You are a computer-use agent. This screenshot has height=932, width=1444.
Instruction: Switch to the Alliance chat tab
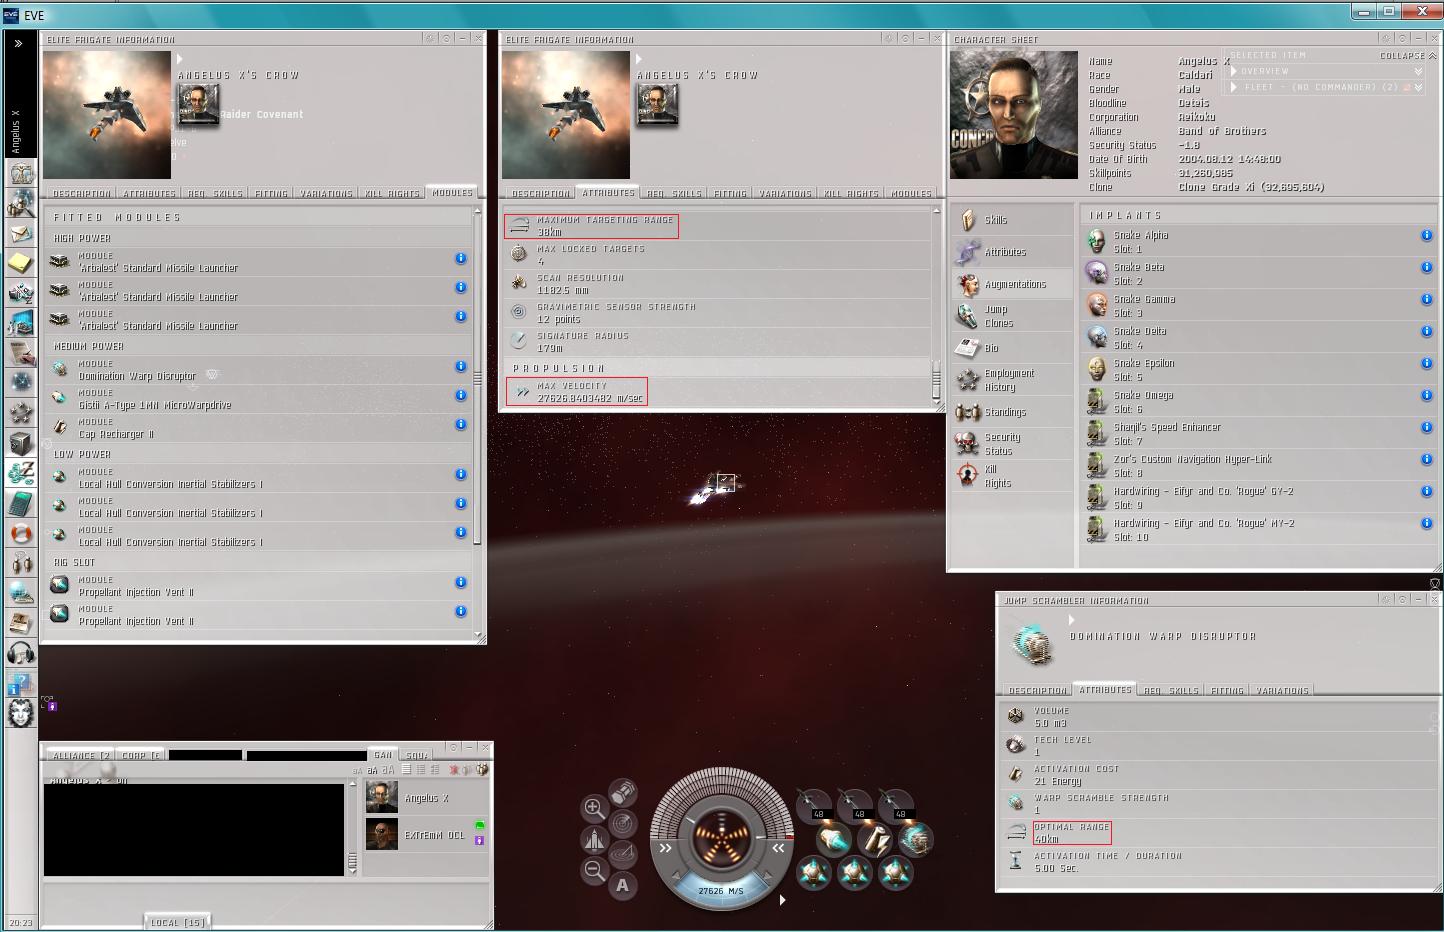tap(81, 755)
